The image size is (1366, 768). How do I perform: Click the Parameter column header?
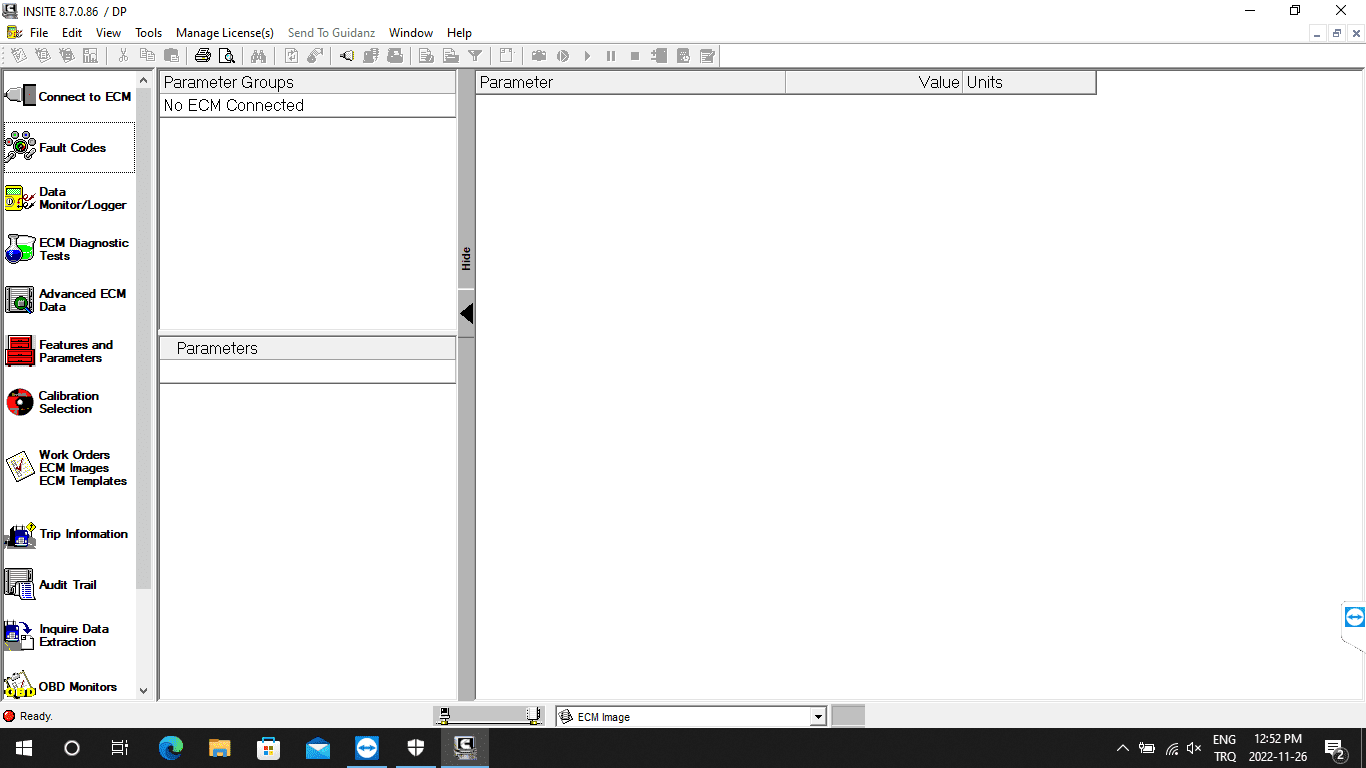(630, 83)
